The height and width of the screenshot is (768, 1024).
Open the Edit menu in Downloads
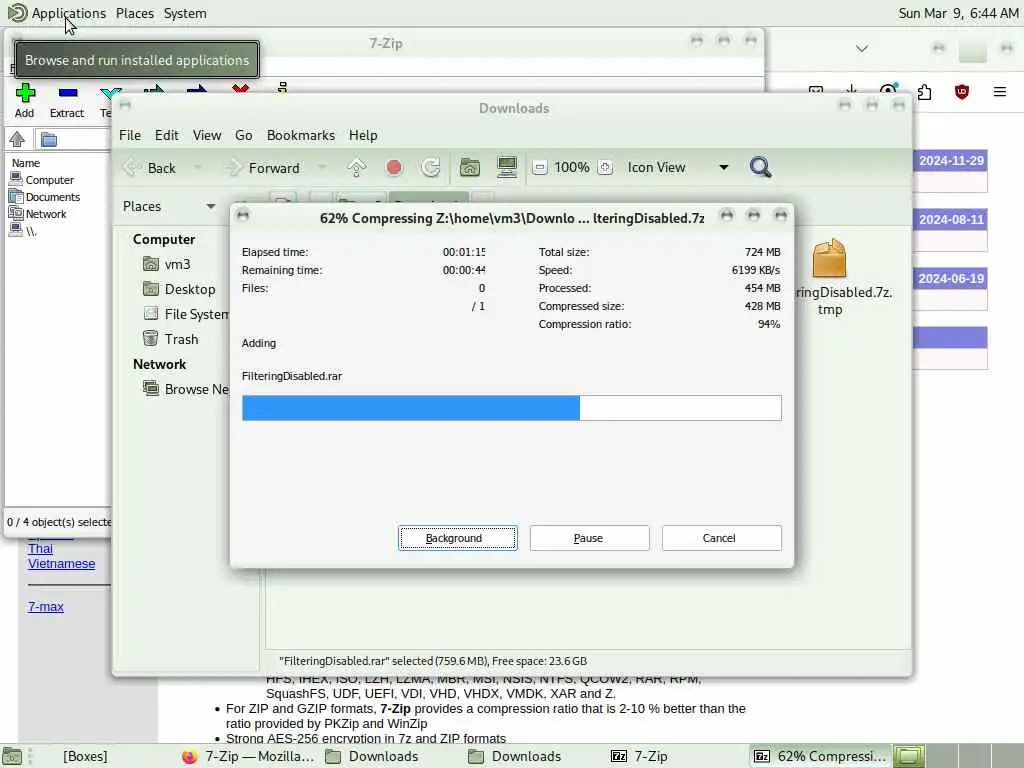167,135
